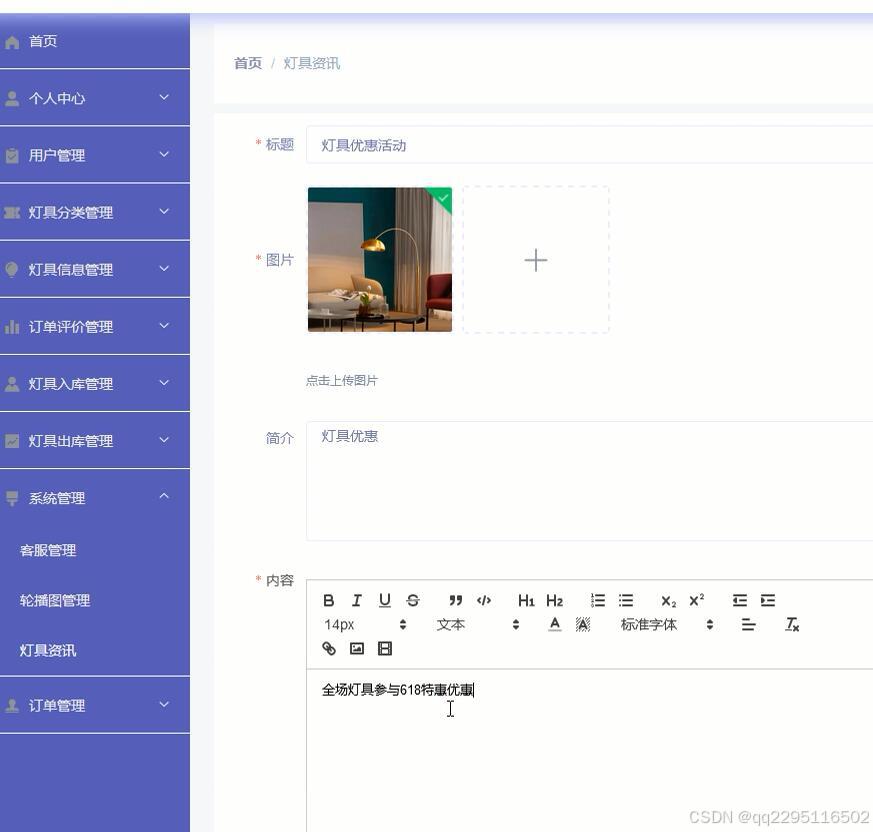Insert an ordered list
The width and height of the screenshot is (873, 832).
click(597, 600)
